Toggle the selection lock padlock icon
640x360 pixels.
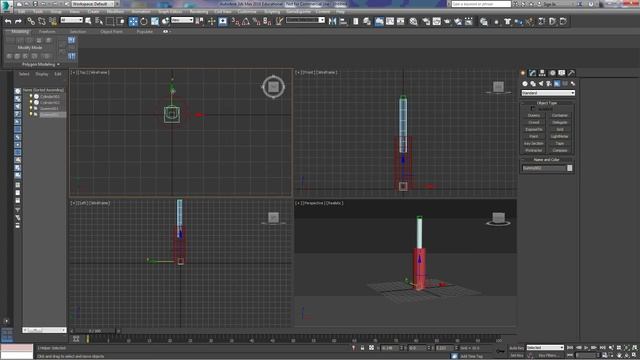coord(362,348)
